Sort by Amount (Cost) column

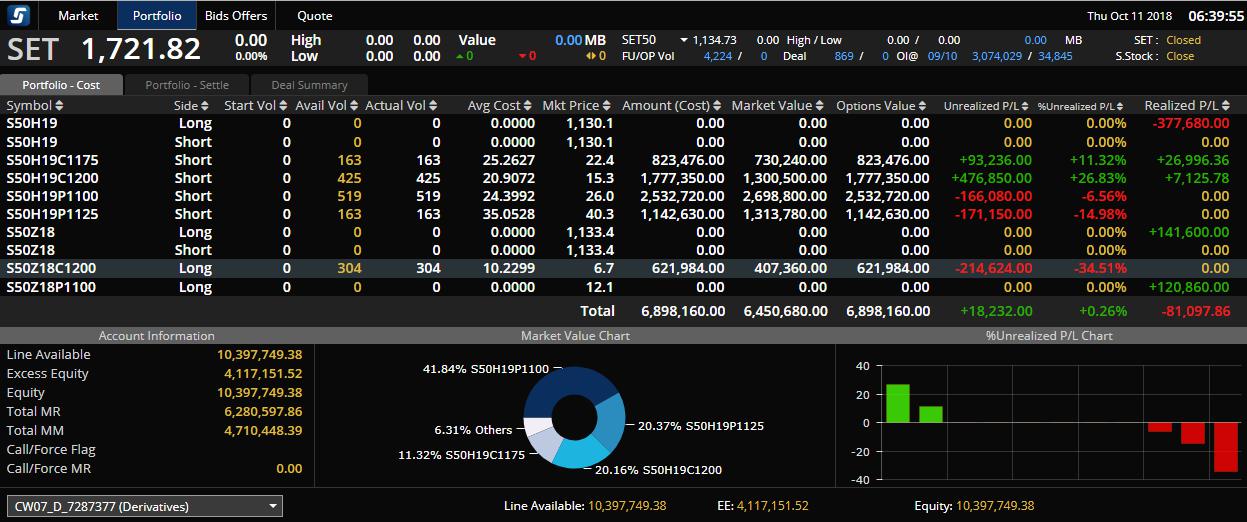673,105
